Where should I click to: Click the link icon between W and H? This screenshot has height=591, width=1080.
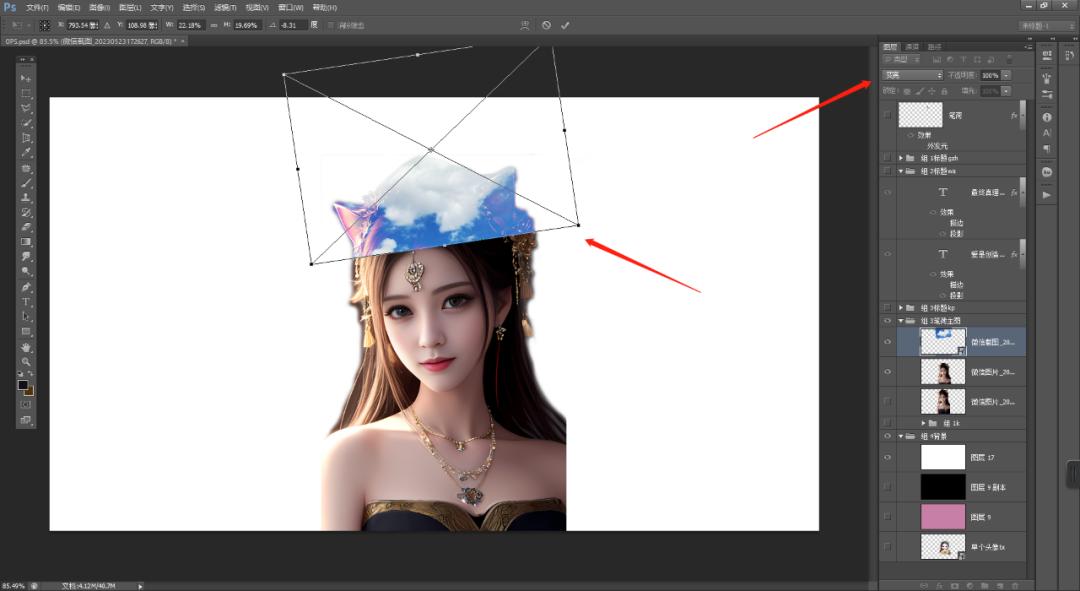pyautogui.click(x=213, y=25)
